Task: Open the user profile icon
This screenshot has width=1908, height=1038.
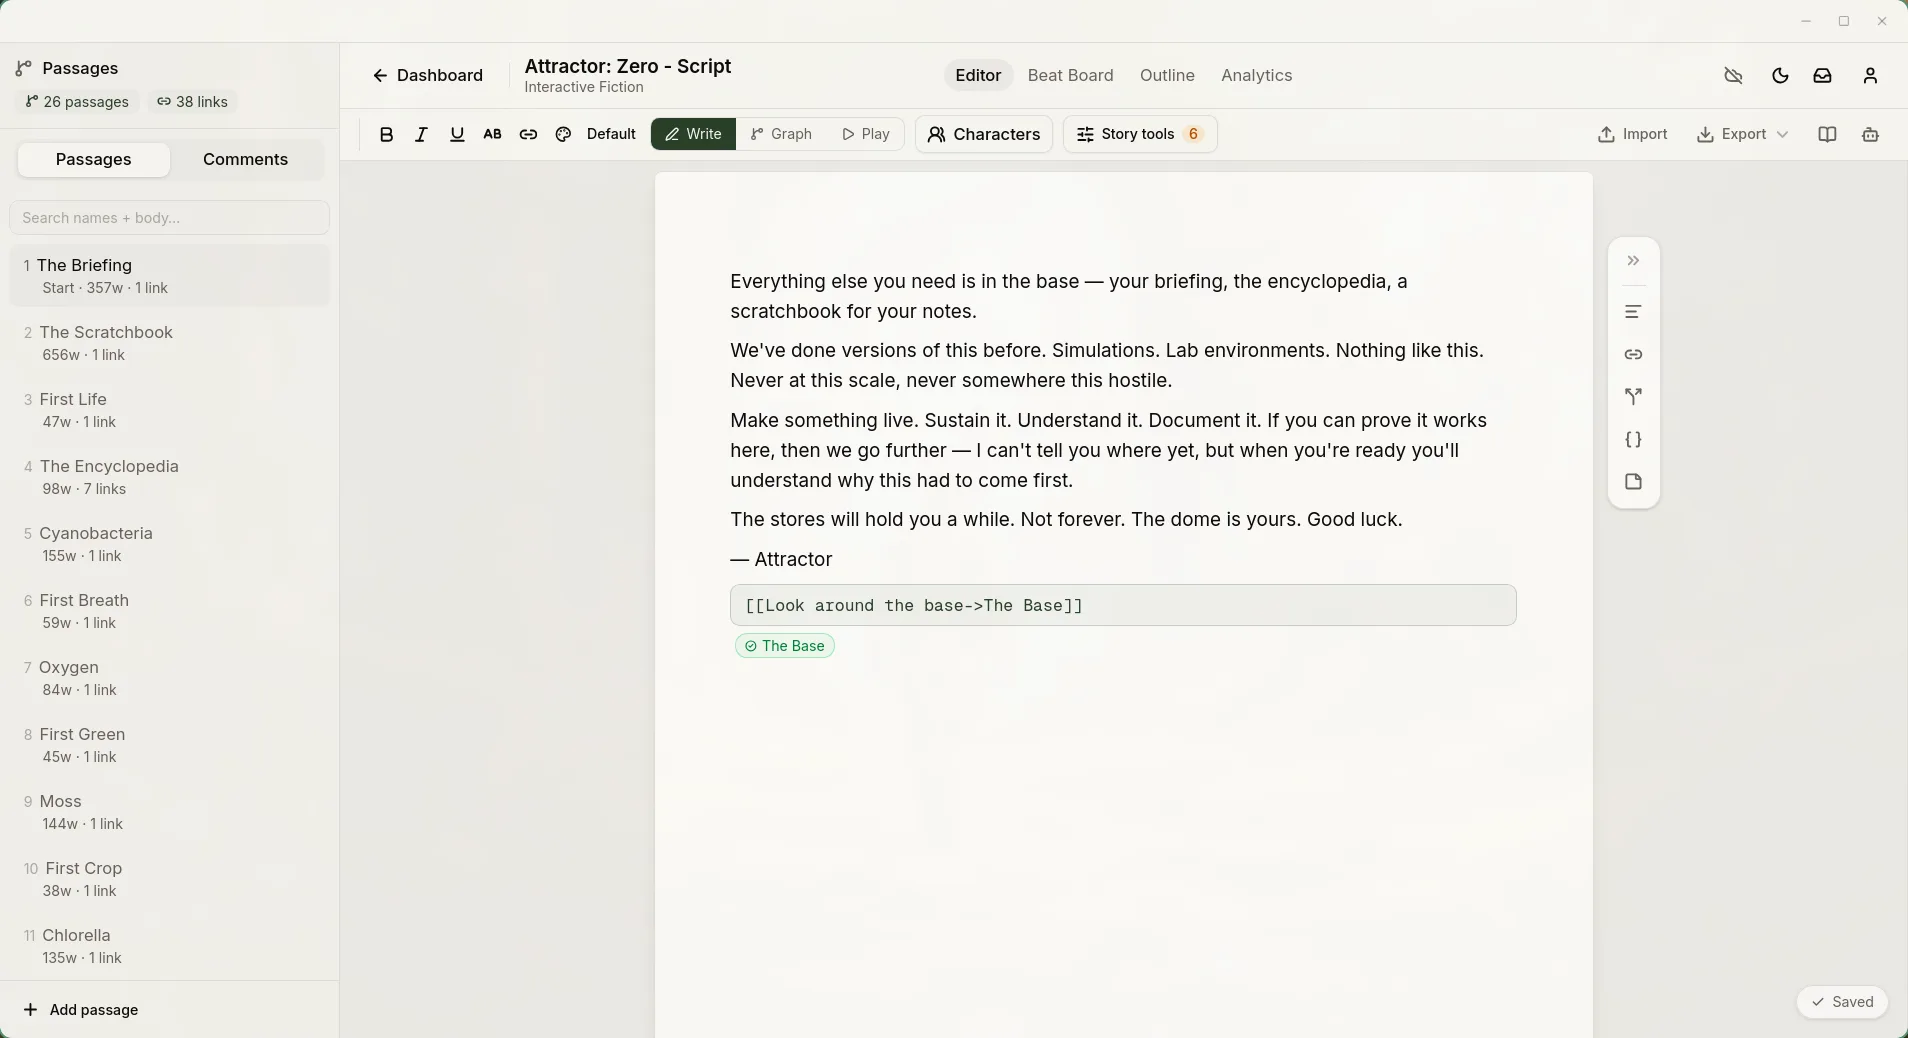Action: [1870, 76]
